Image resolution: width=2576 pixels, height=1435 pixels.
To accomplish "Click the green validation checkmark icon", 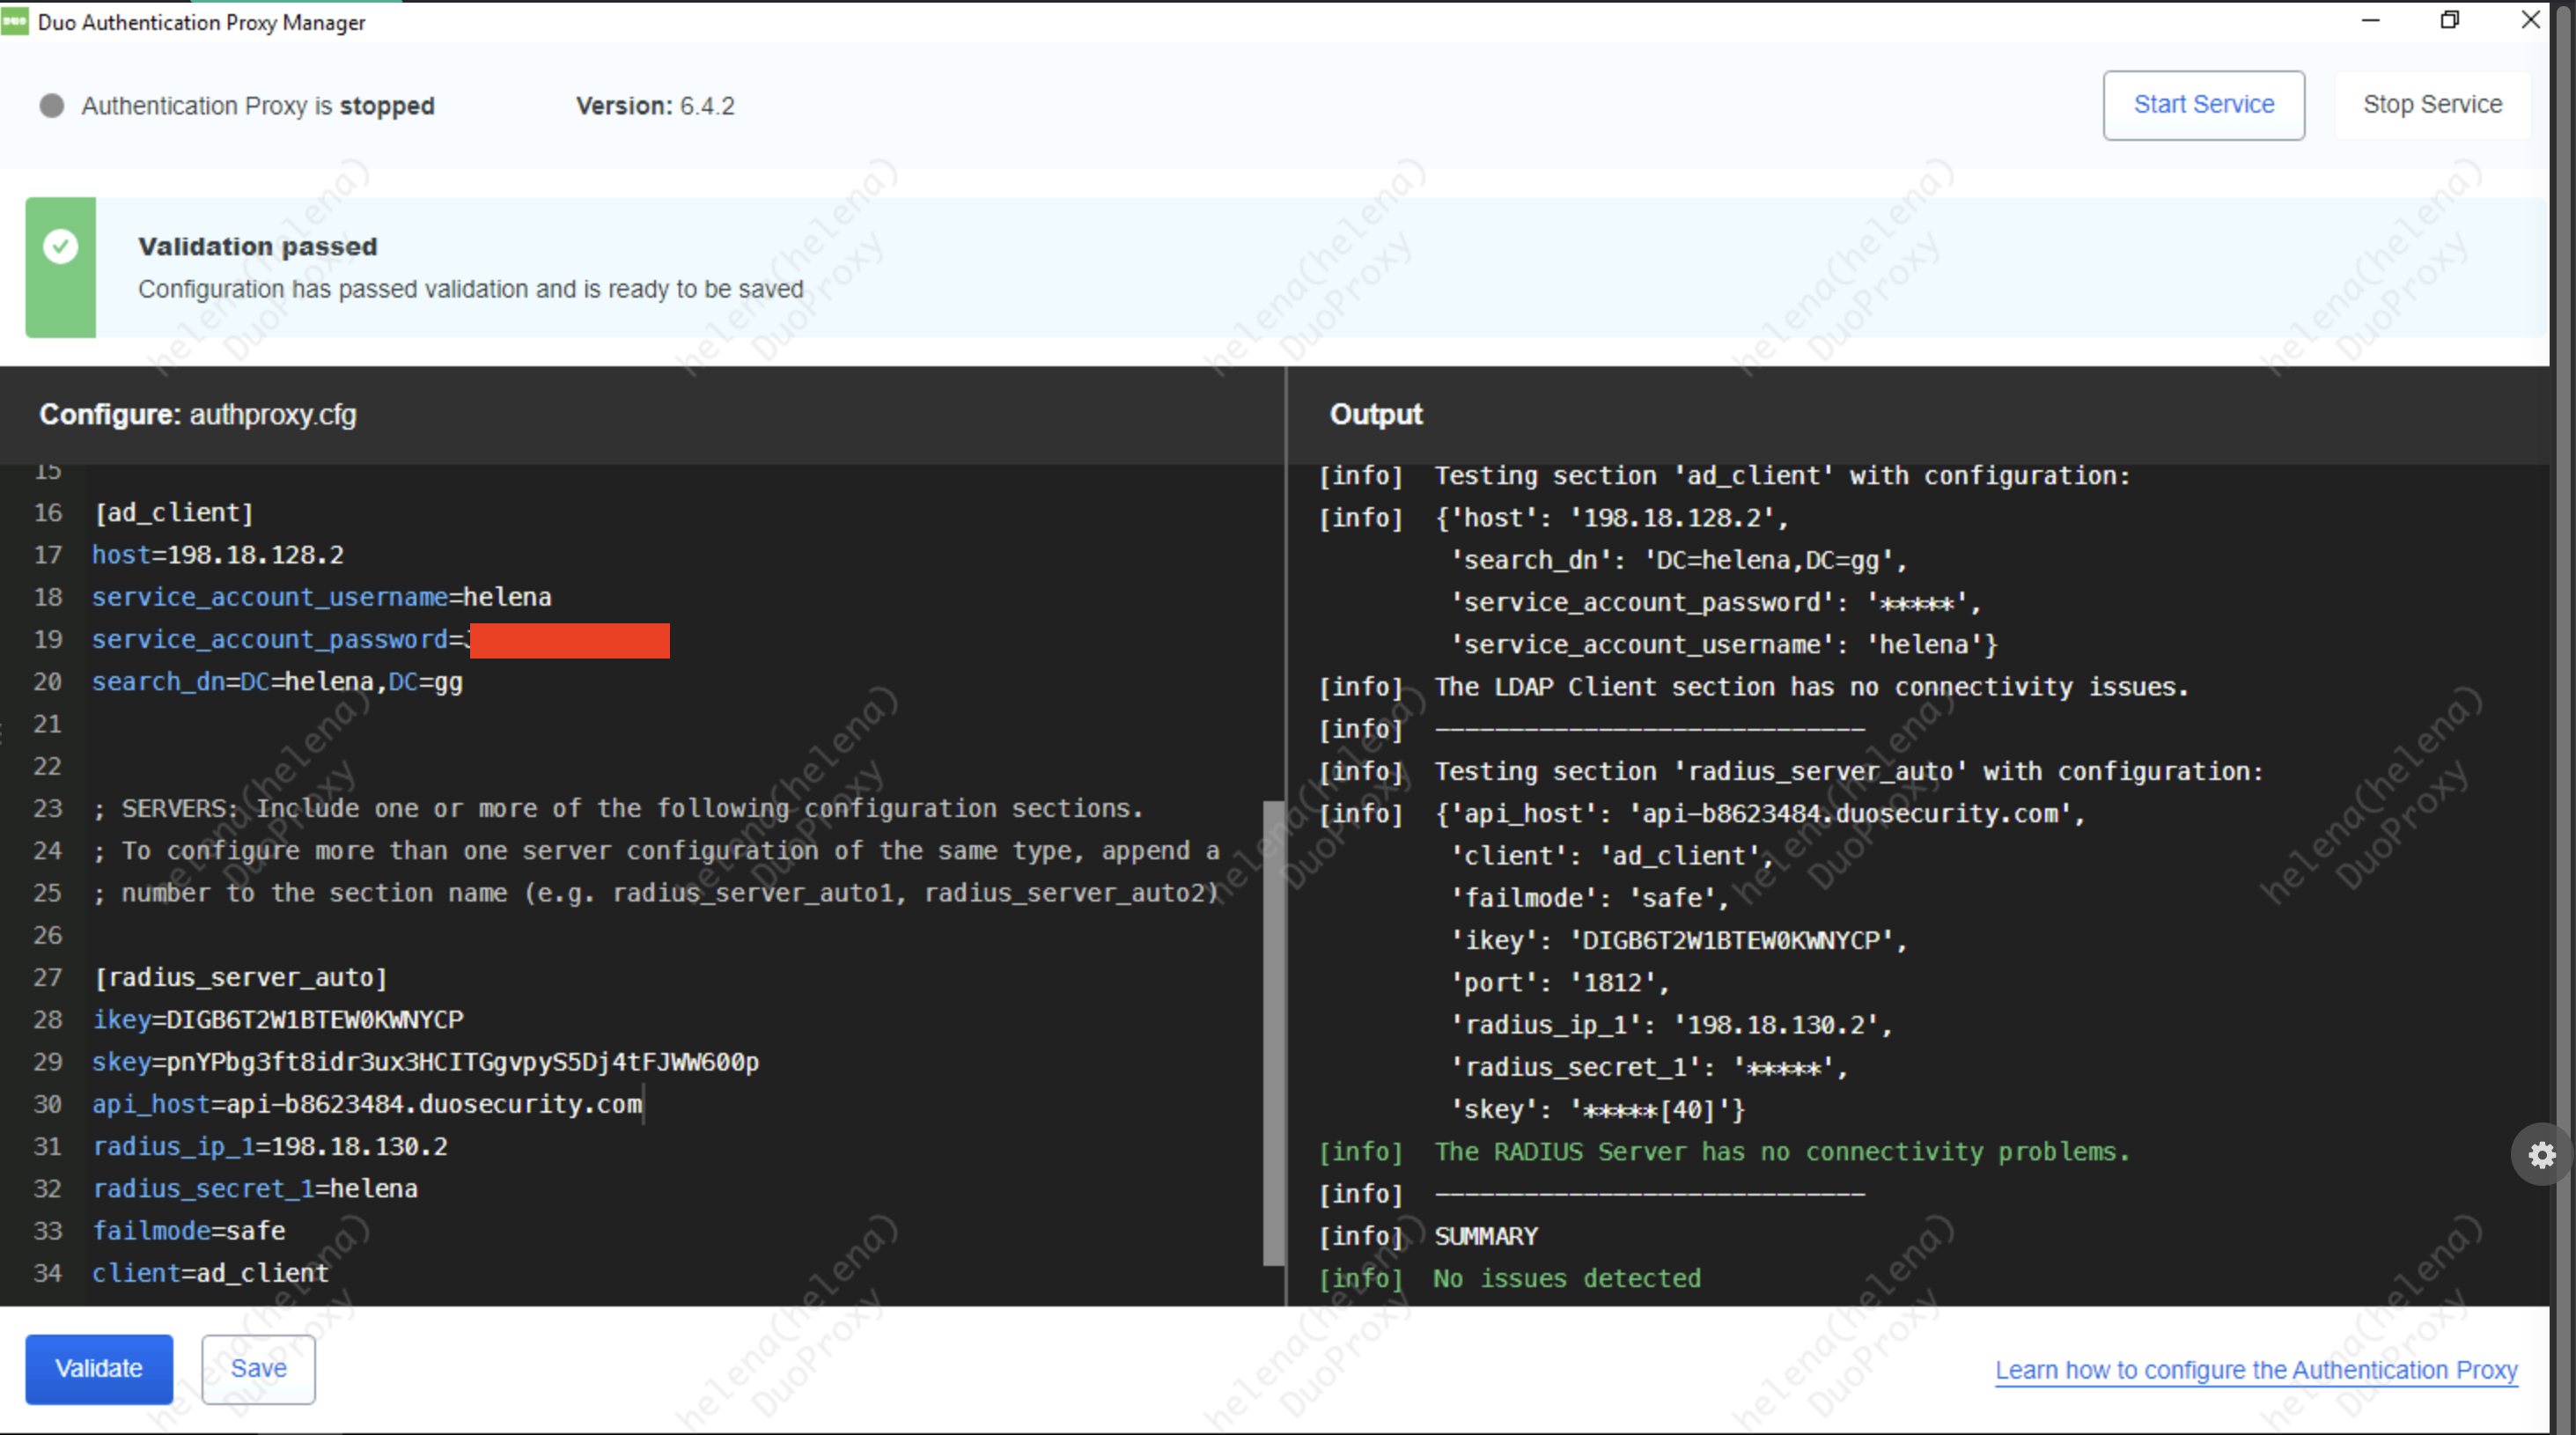I will 61,246.
